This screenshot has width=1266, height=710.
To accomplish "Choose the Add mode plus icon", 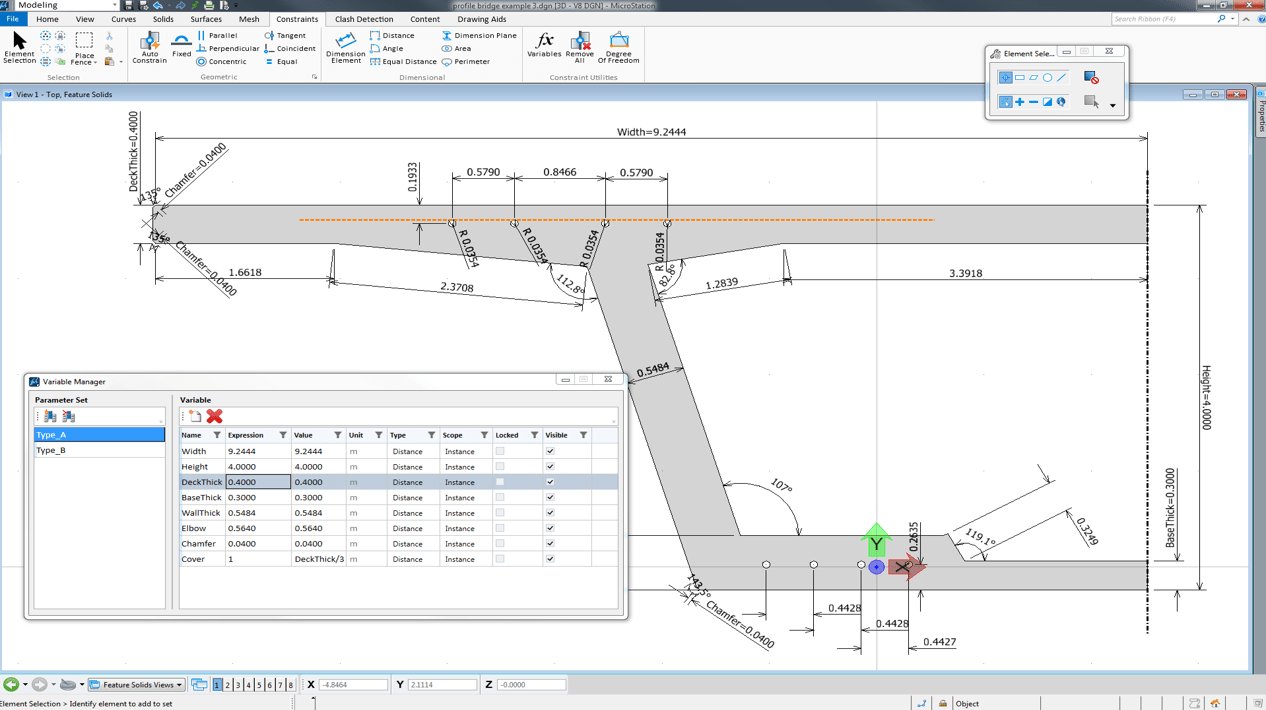I will pos(1019,102).
